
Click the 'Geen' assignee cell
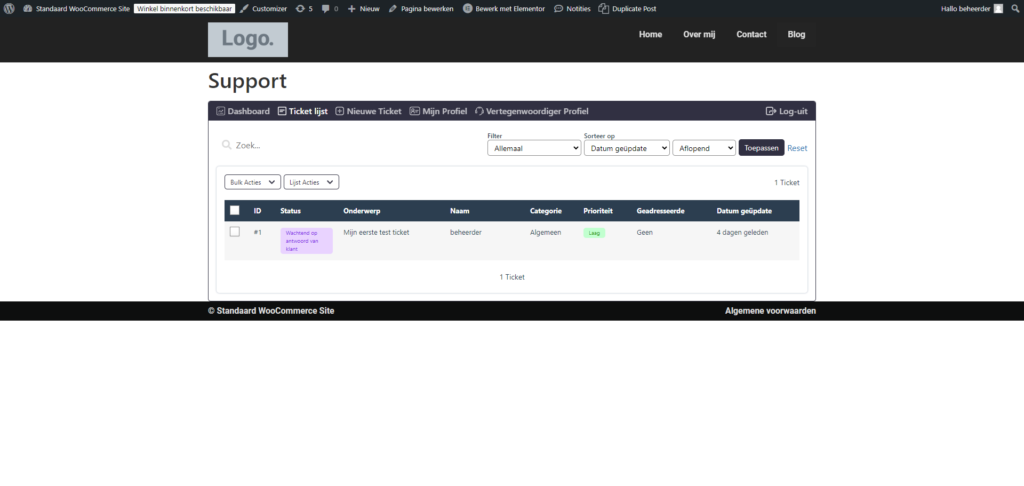pos(645,232)
